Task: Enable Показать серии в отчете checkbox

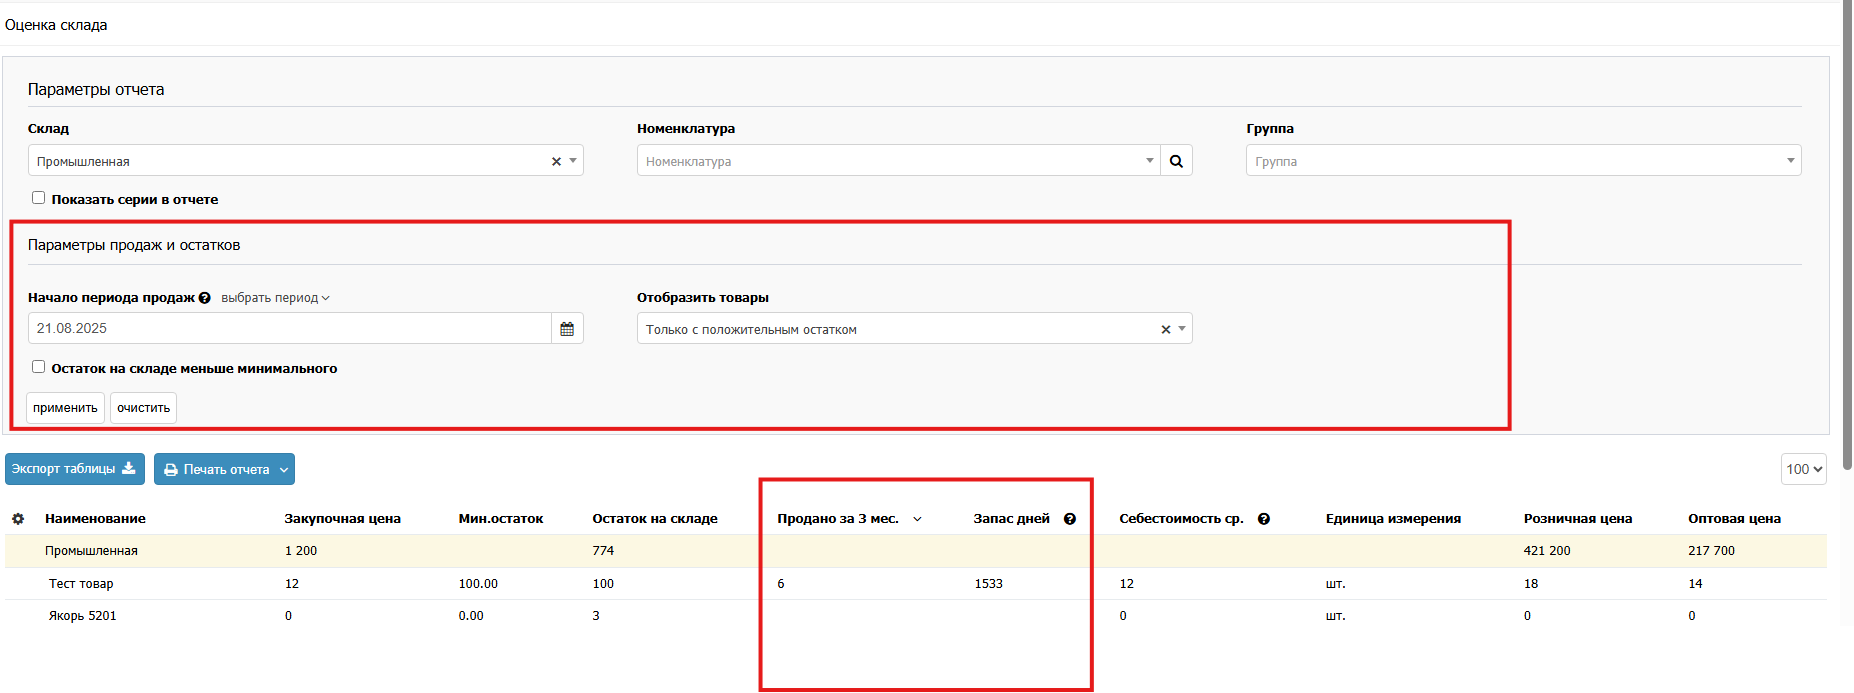Action: (x=38, y=198)
